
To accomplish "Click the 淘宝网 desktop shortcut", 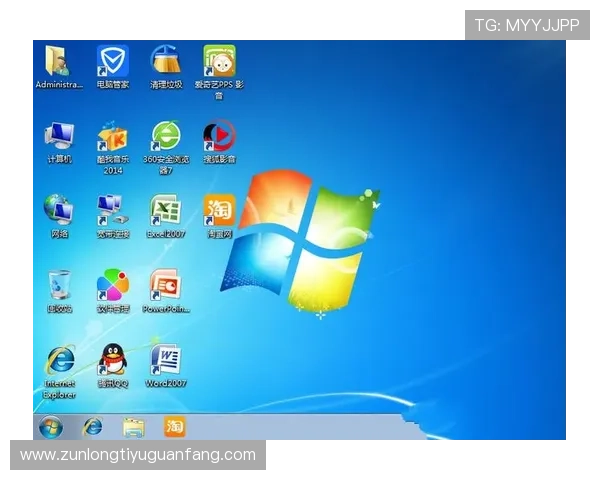I will 219,210.
